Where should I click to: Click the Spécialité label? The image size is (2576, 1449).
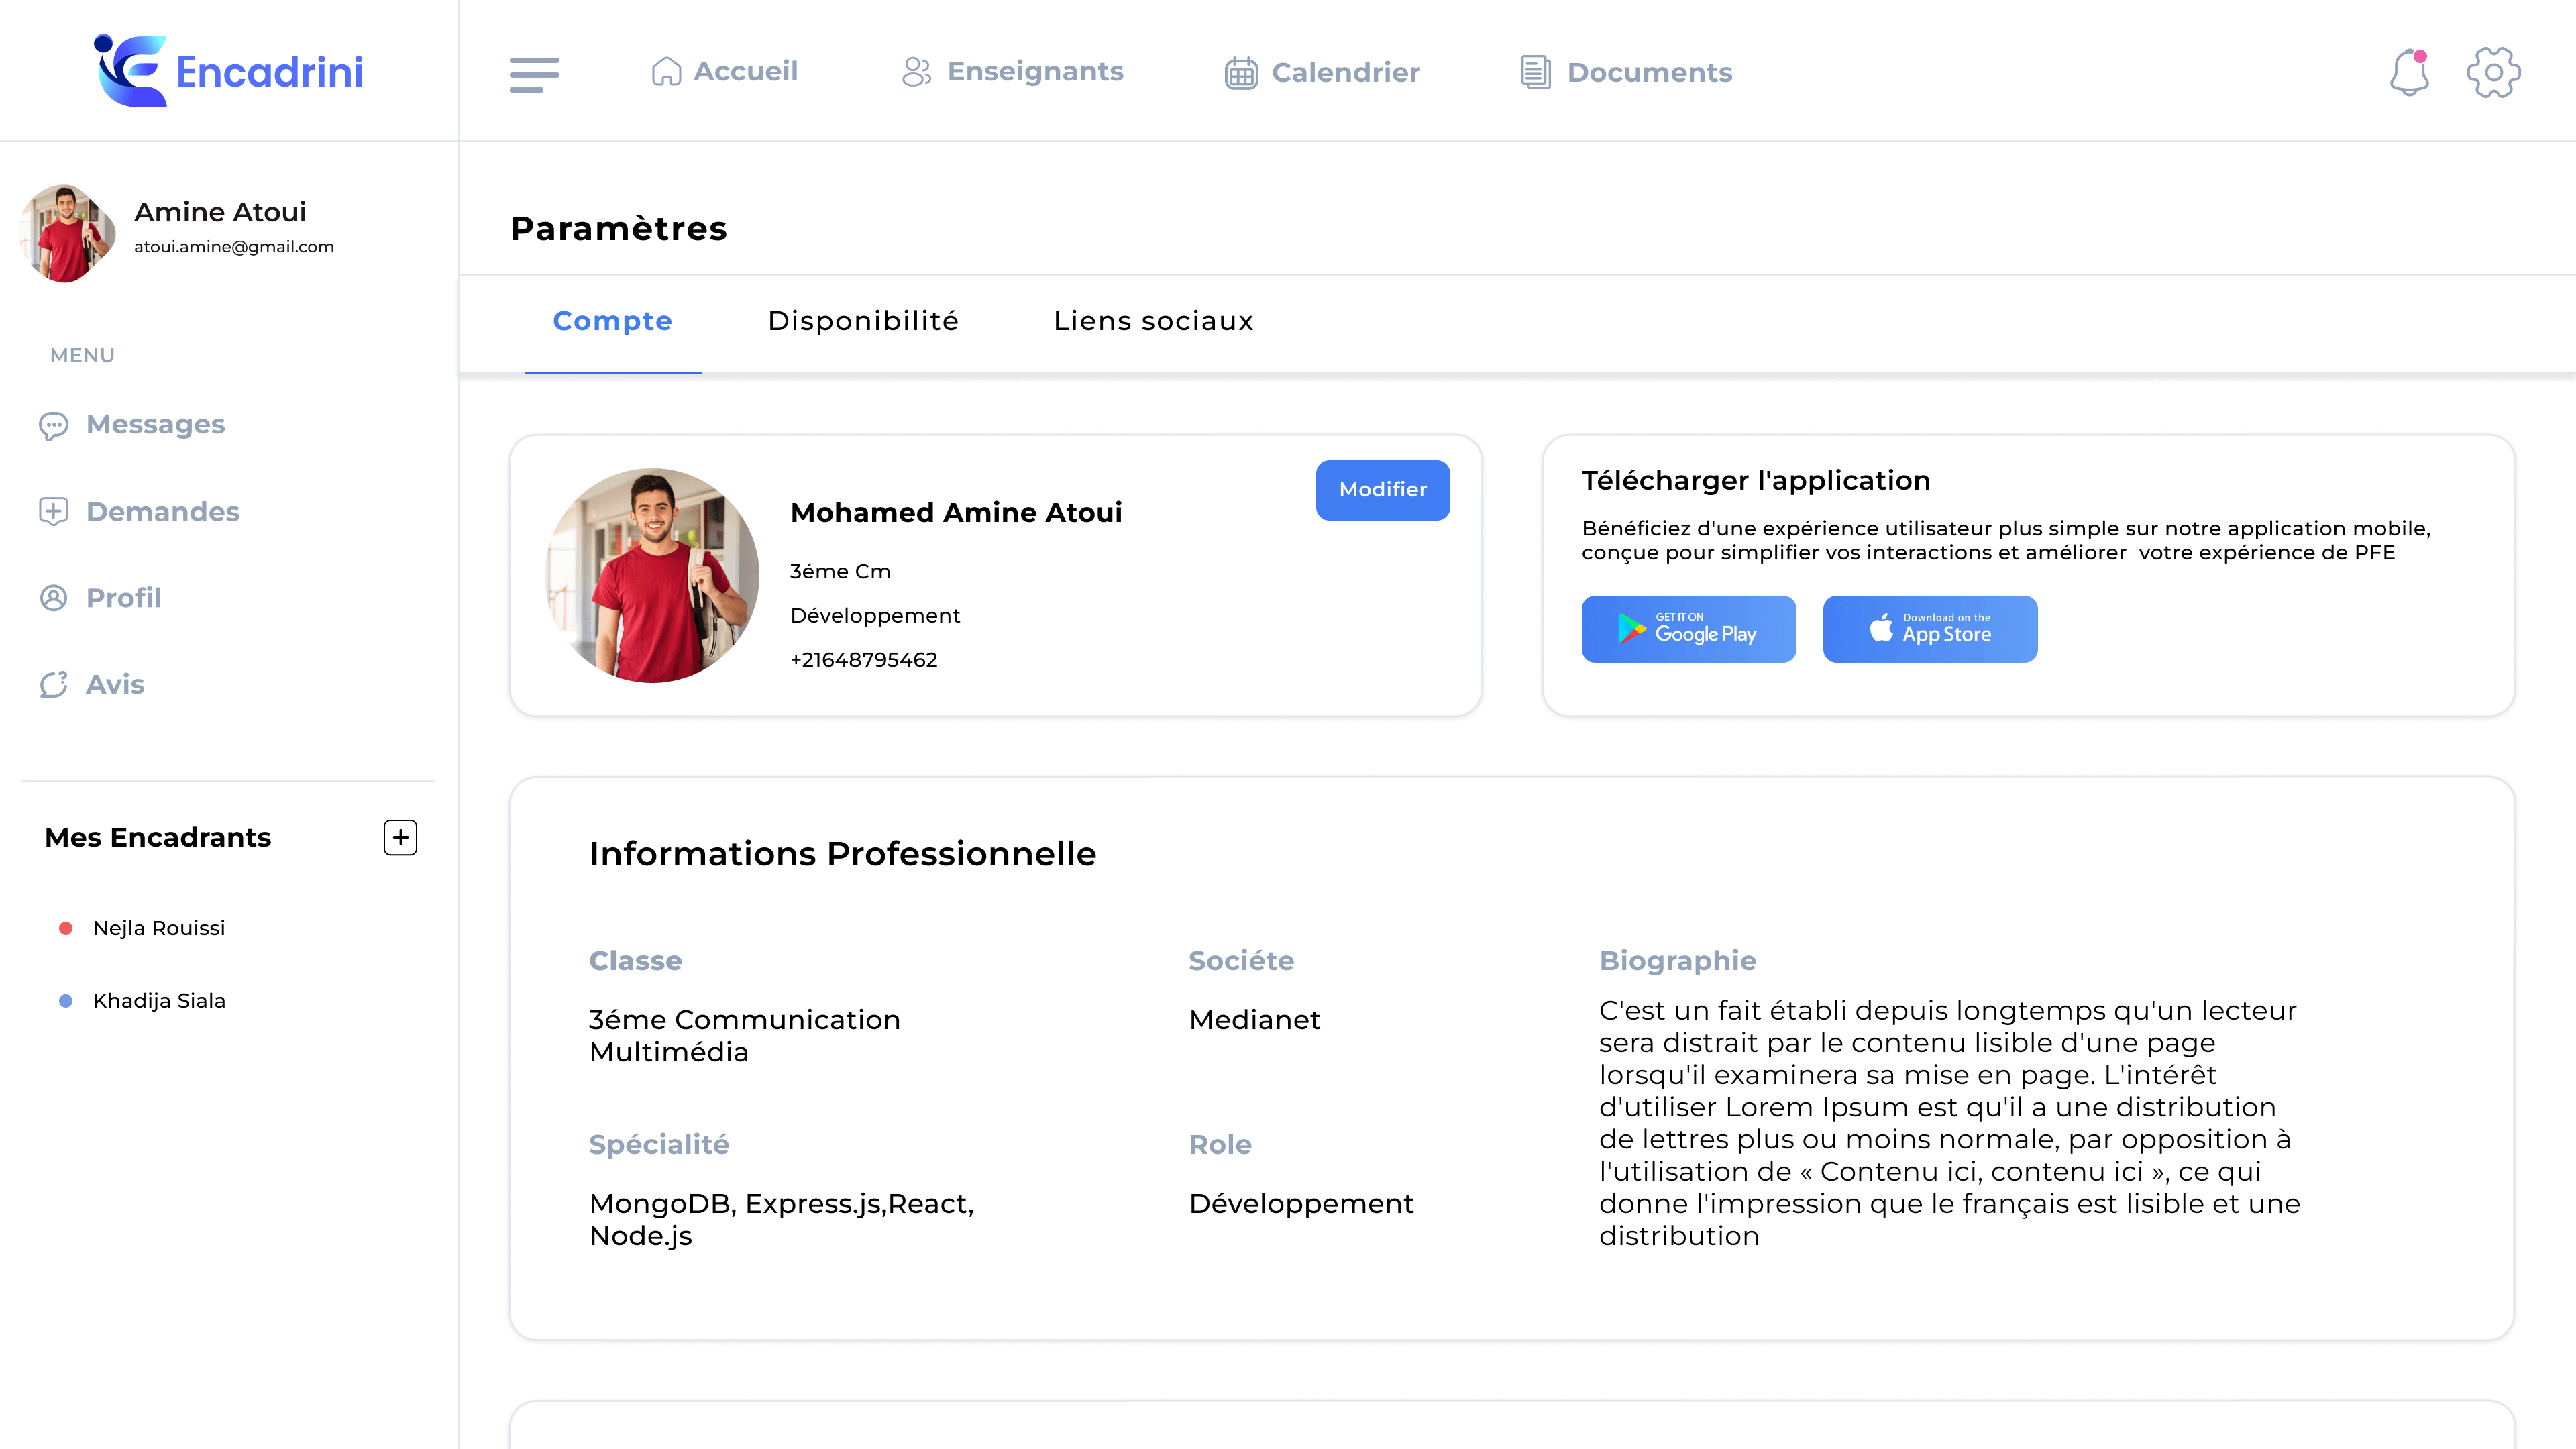[659, 1145]
